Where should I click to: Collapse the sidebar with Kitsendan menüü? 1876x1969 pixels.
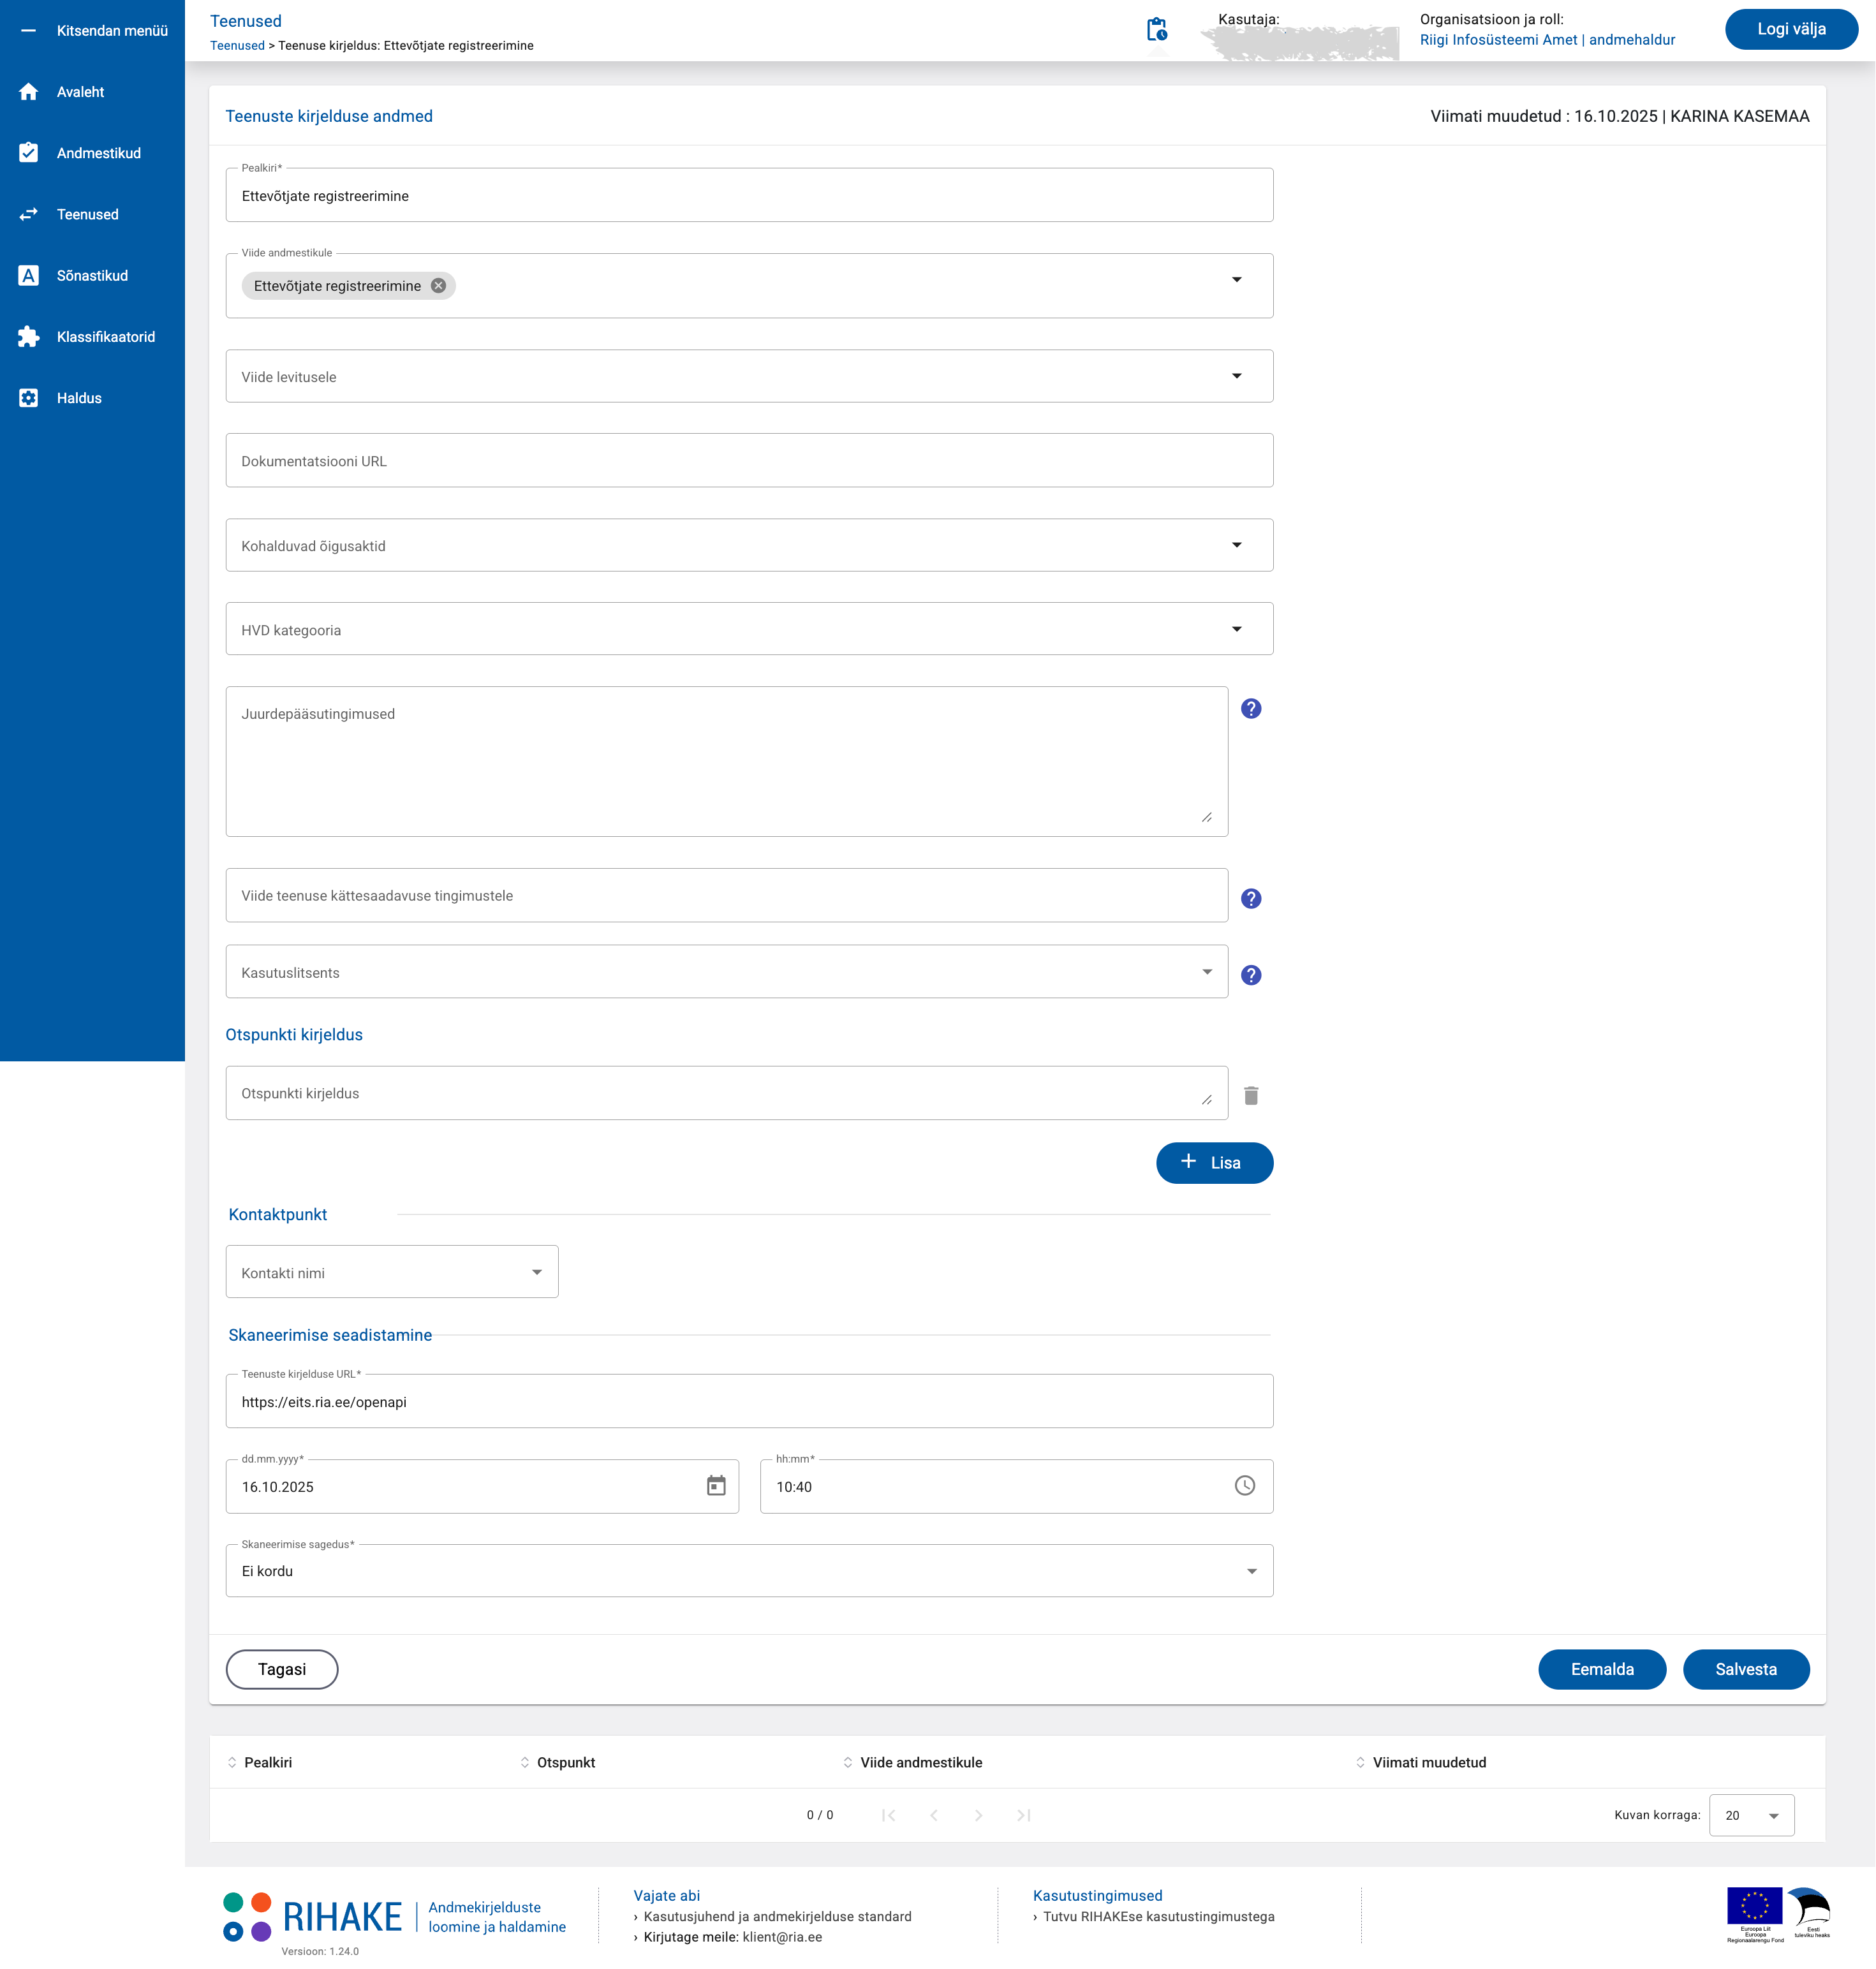[92, 31]
